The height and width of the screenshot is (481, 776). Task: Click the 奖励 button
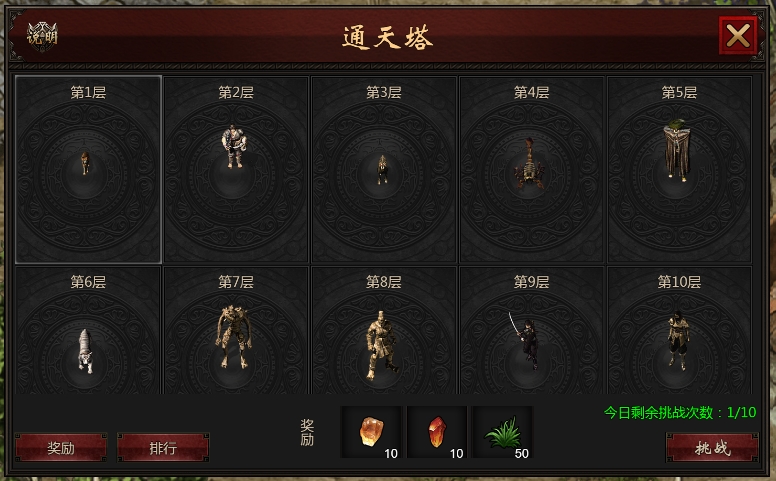point(61,447)
